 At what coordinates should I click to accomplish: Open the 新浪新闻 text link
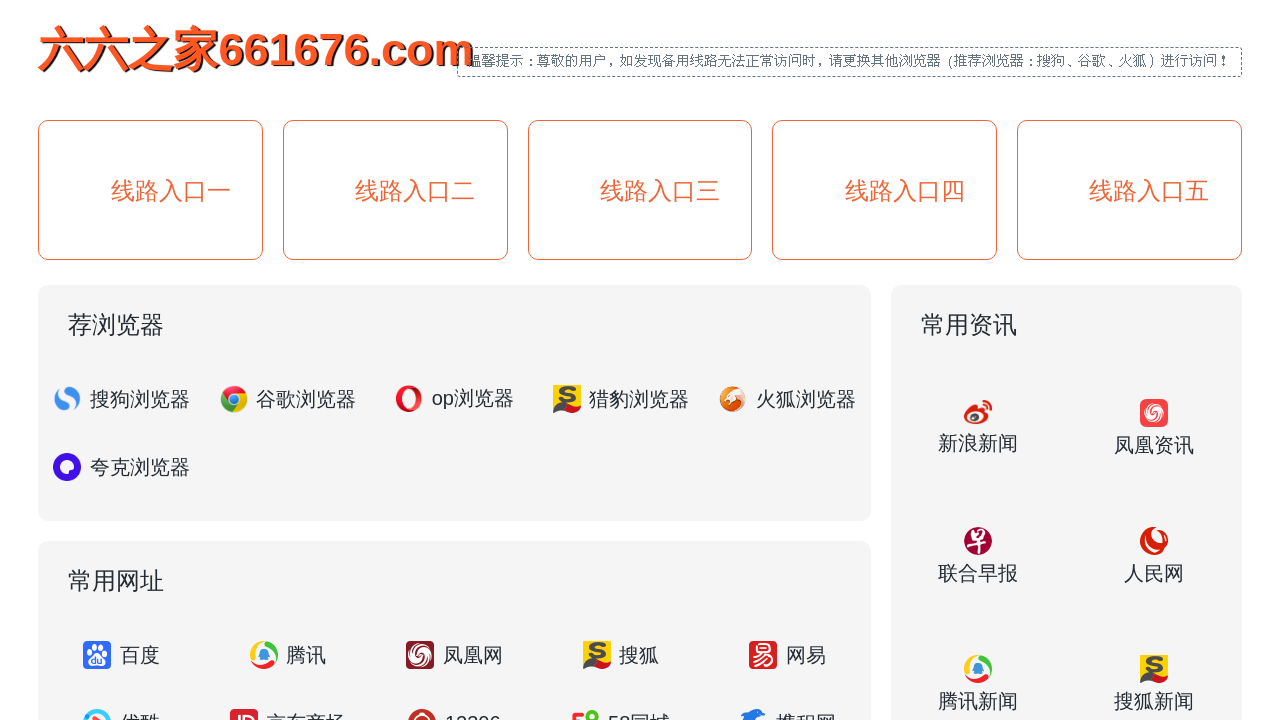click(x=978, y=443)
